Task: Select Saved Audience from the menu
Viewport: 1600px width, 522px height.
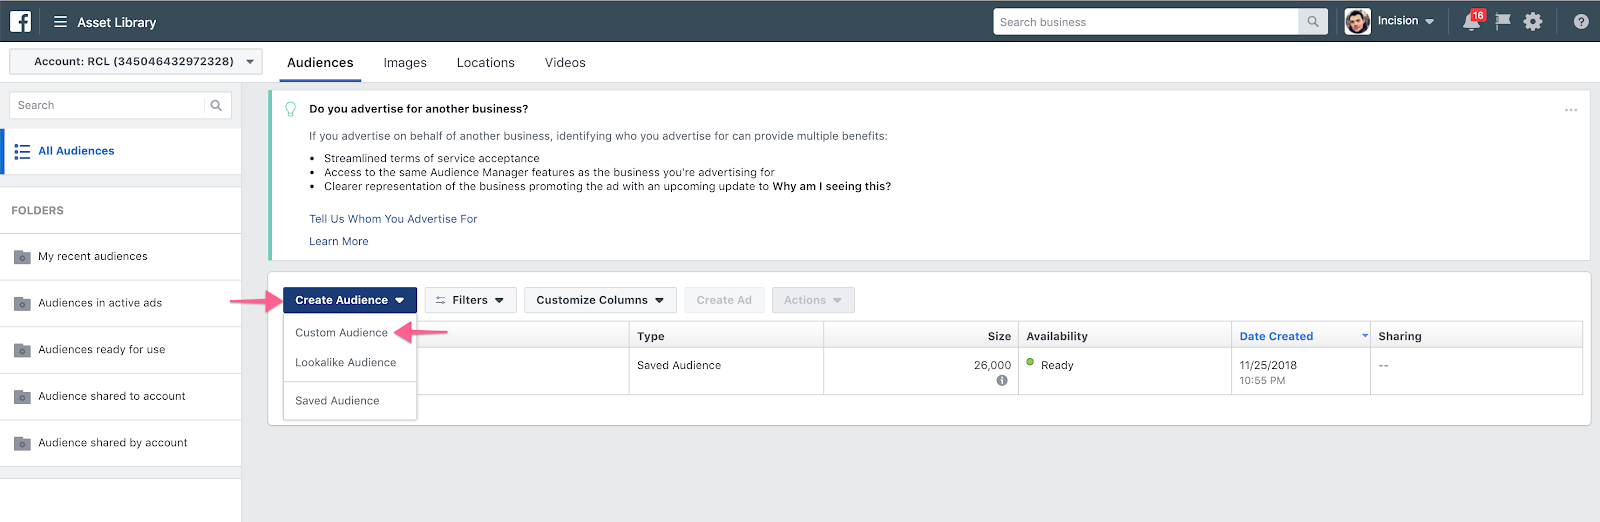Action: [x=337, y=401]
